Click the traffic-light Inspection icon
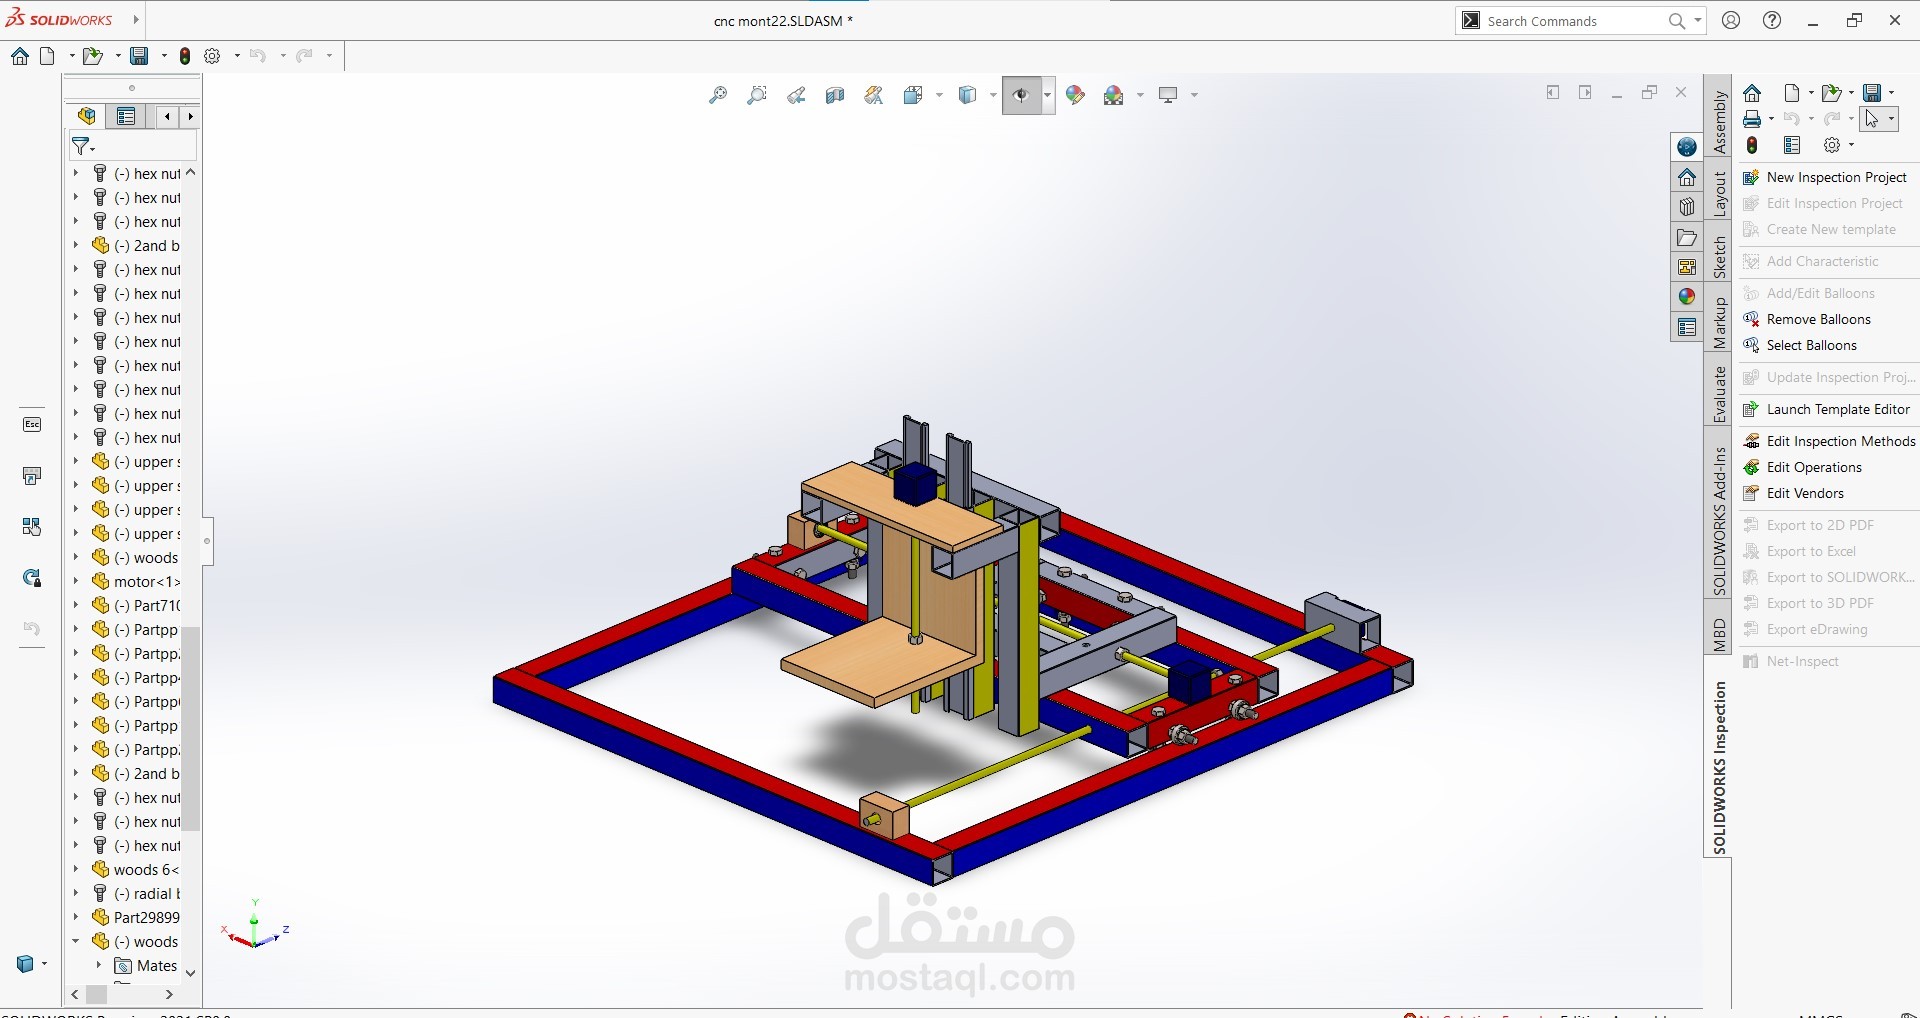The width and height of the screenshot is (1920, 1018). click(x=1753, y=145)
